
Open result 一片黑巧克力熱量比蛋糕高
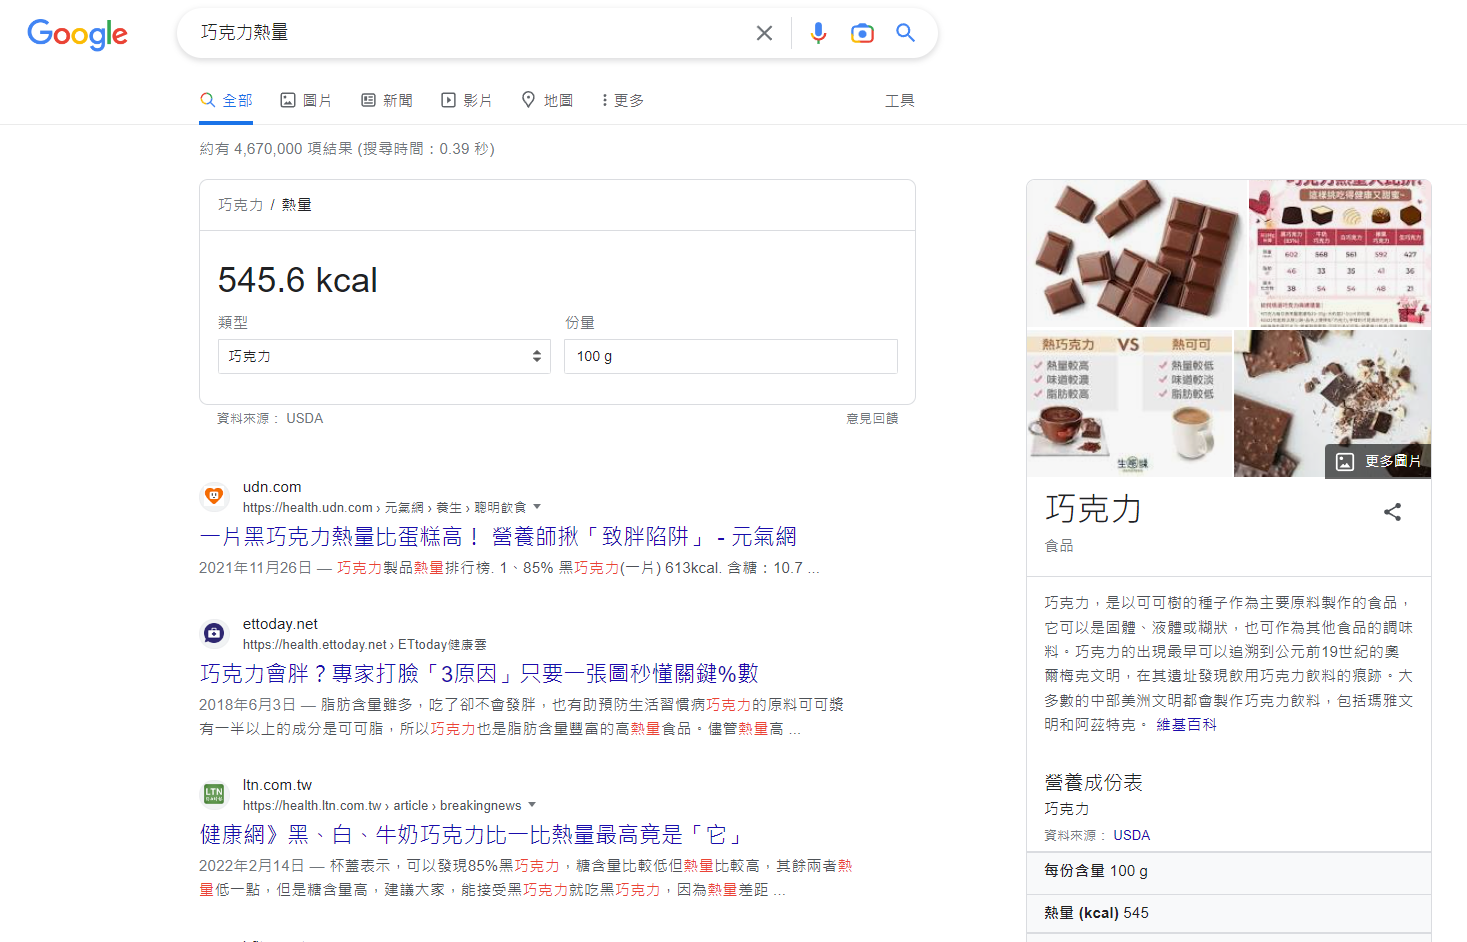click(x=498, y=537)
